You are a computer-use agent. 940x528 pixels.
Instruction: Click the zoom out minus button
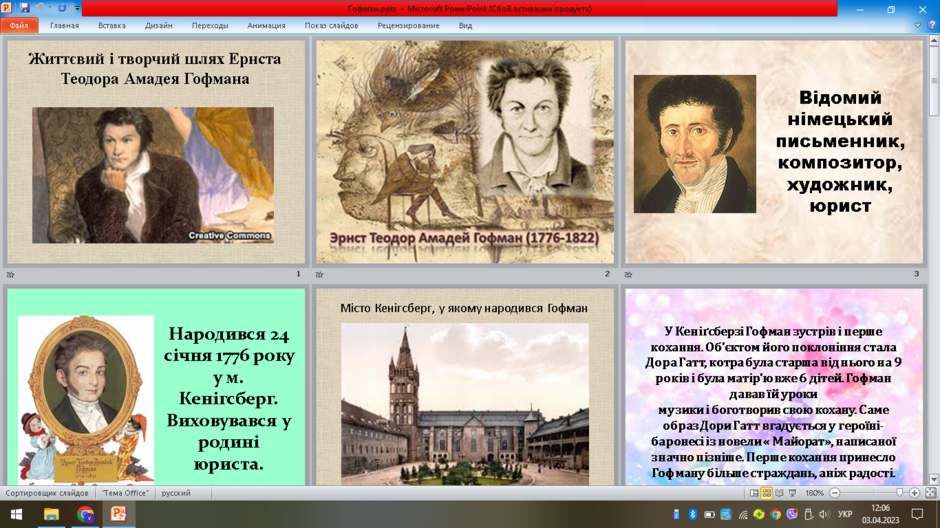tap(834, 493)
